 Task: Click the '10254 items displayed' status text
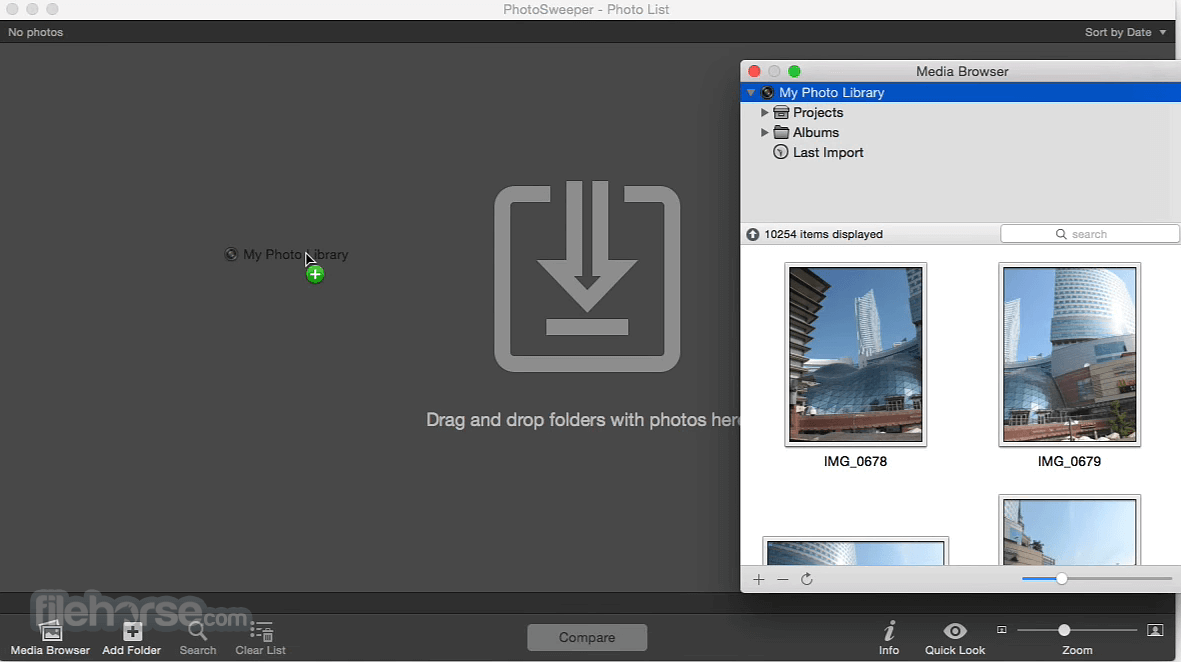823,234
